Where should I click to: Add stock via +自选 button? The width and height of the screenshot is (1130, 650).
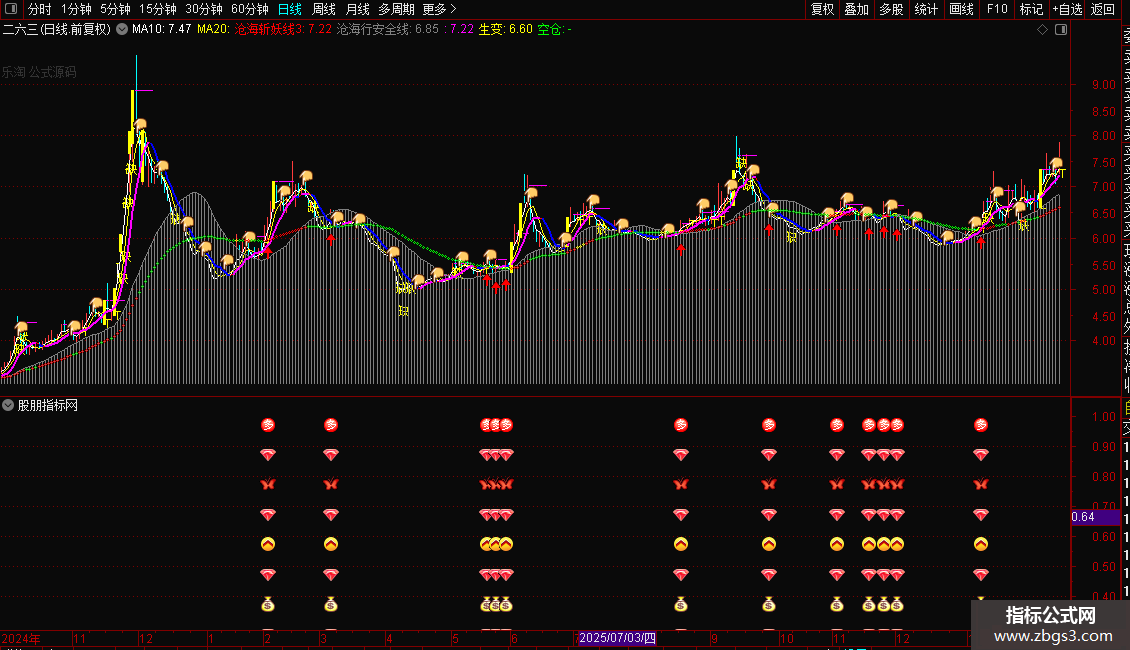coord(1066,9)
